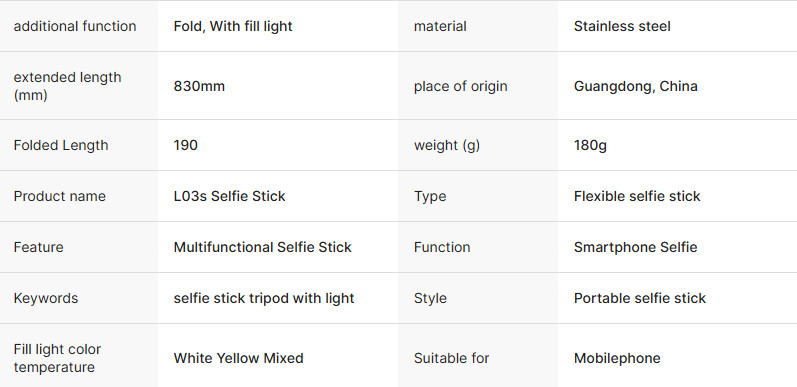Viewport: 797px width, 387px height.
Task: Click the 'place of origin' label
Action: coord(461,86)
